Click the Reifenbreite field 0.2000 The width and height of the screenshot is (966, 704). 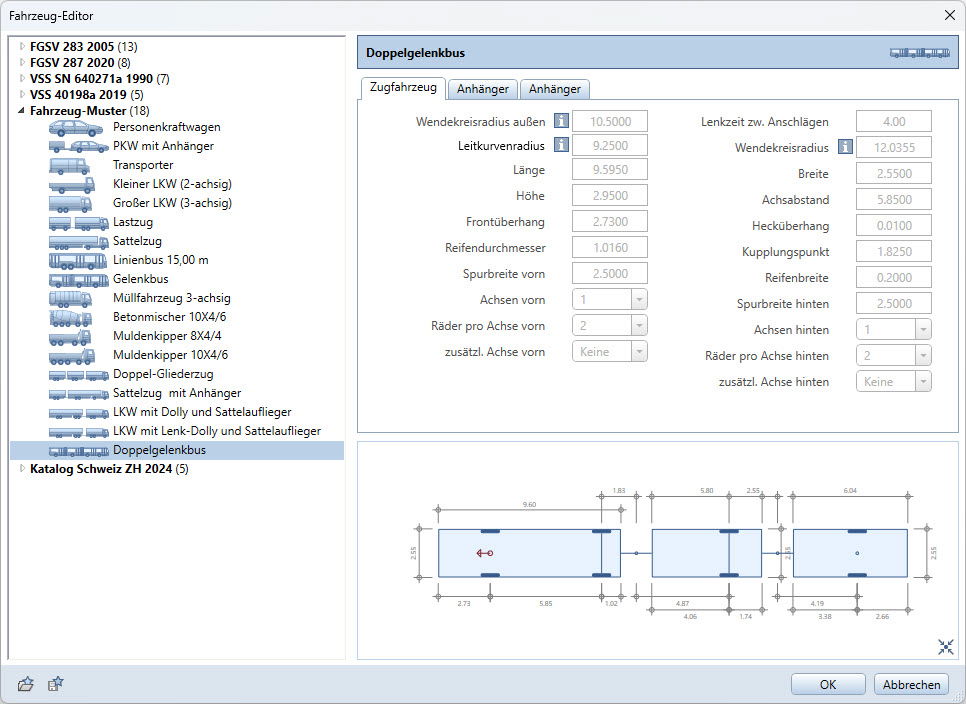coord(894,277)
